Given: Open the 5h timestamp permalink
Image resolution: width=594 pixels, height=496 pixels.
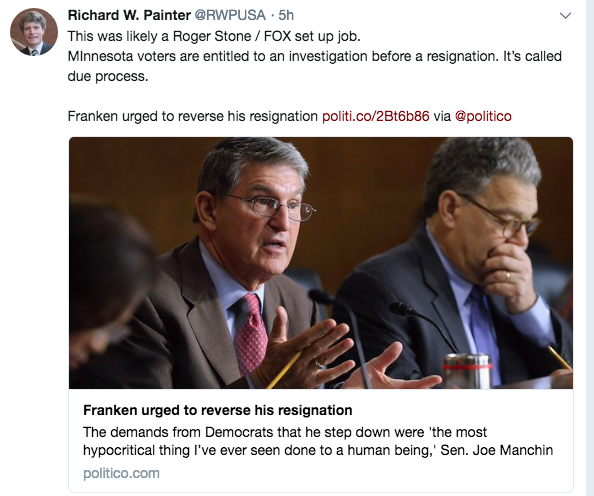Looking at the screenshot, I should (x=286, y=15).
